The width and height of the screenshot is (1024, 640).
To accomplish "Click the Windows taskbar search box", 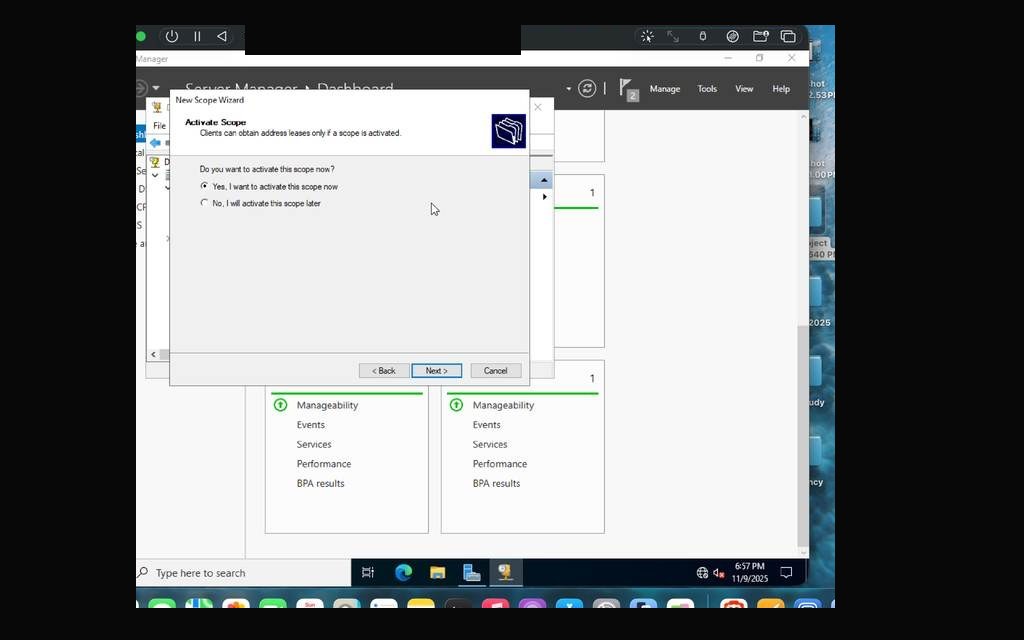I will (x=244, y=573).
